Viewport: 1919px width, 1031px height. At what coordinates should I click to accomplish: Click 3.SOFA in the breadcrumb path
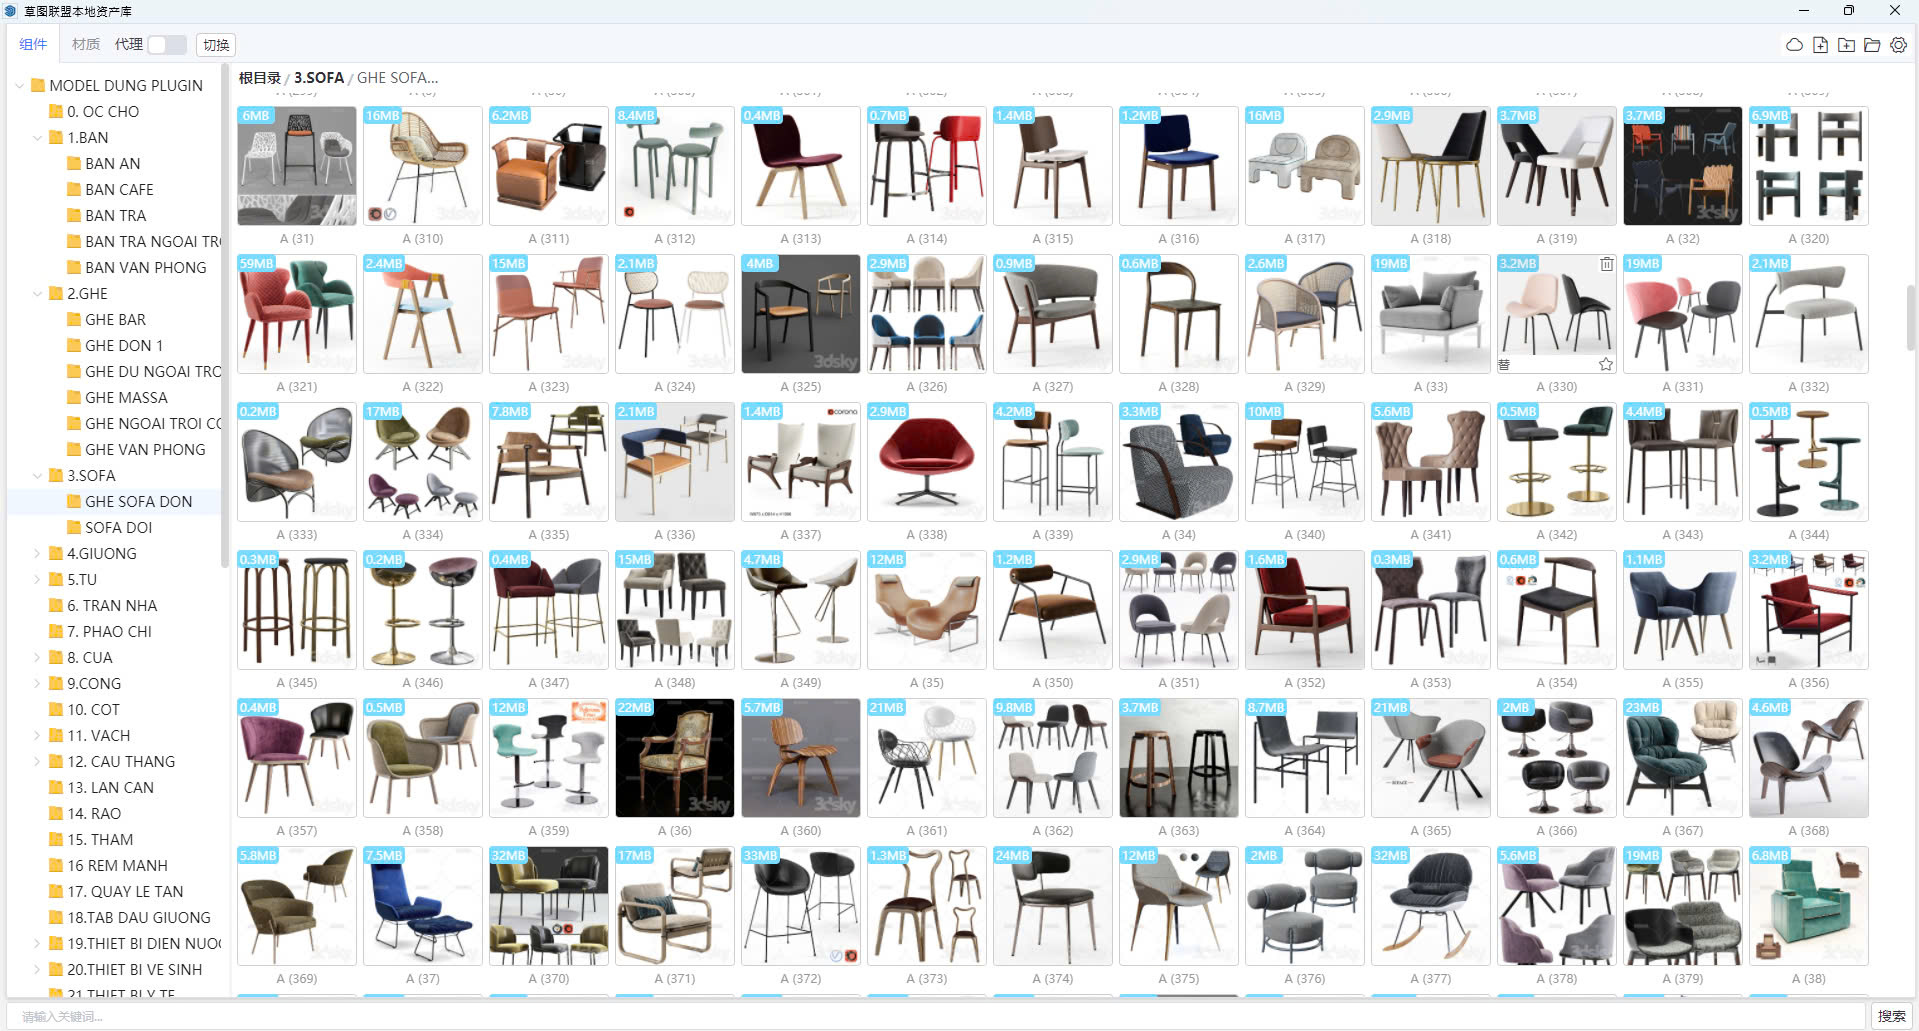pos(319,78)
